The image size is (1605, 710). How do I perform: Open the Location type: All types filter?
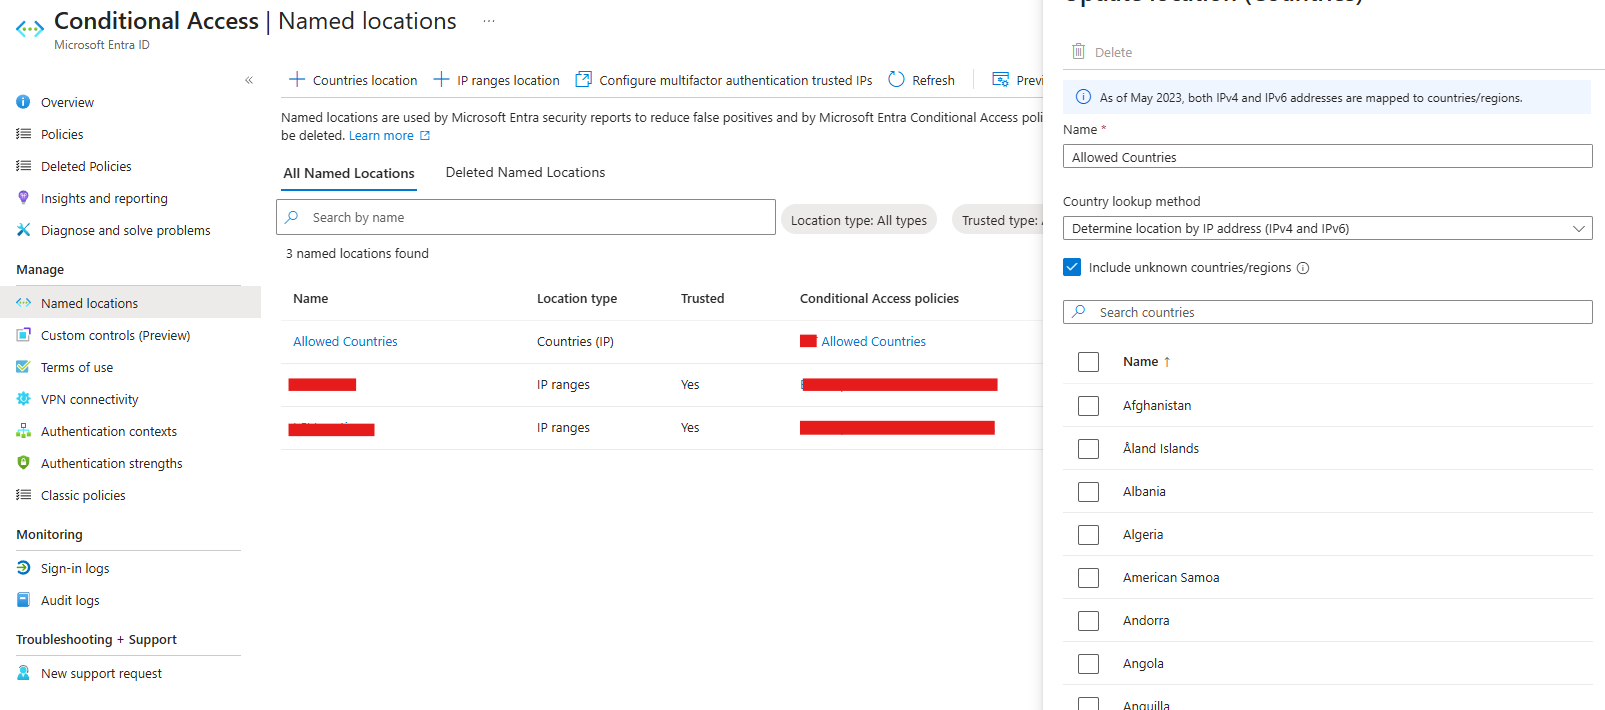coord(859,220)
